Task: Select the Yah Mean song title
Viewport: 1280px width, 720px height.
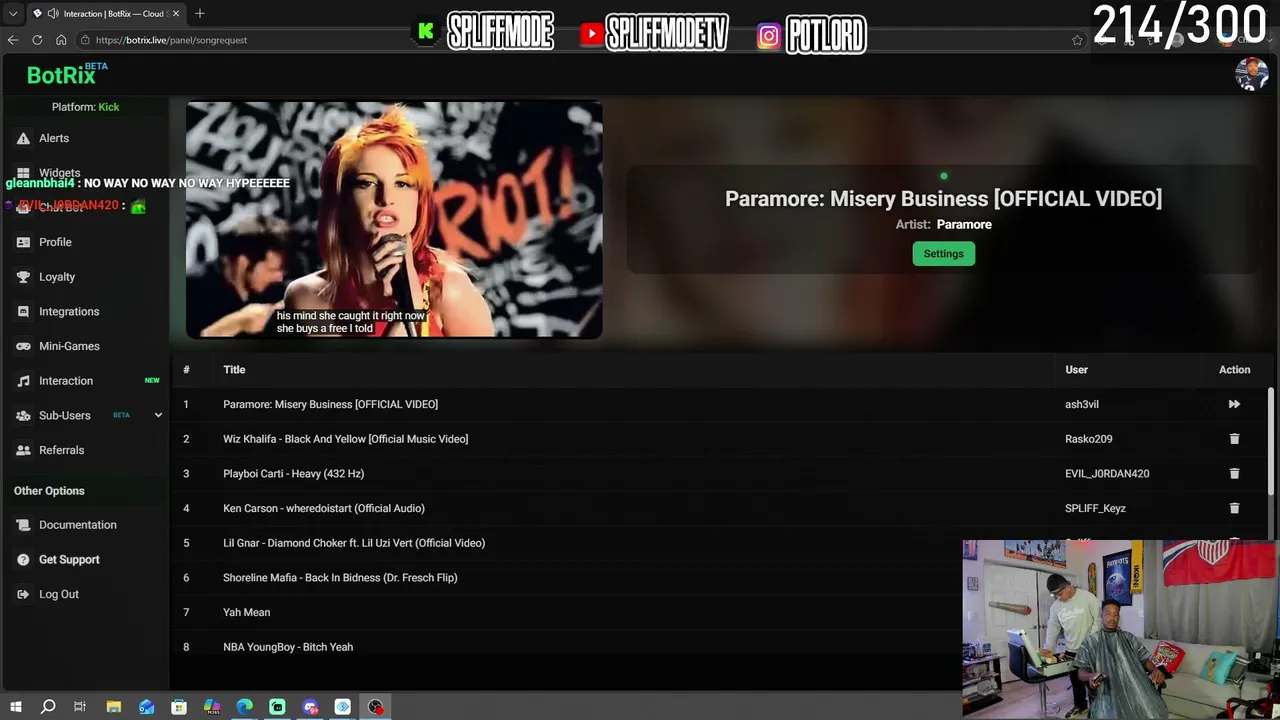Action: point(246,612)
